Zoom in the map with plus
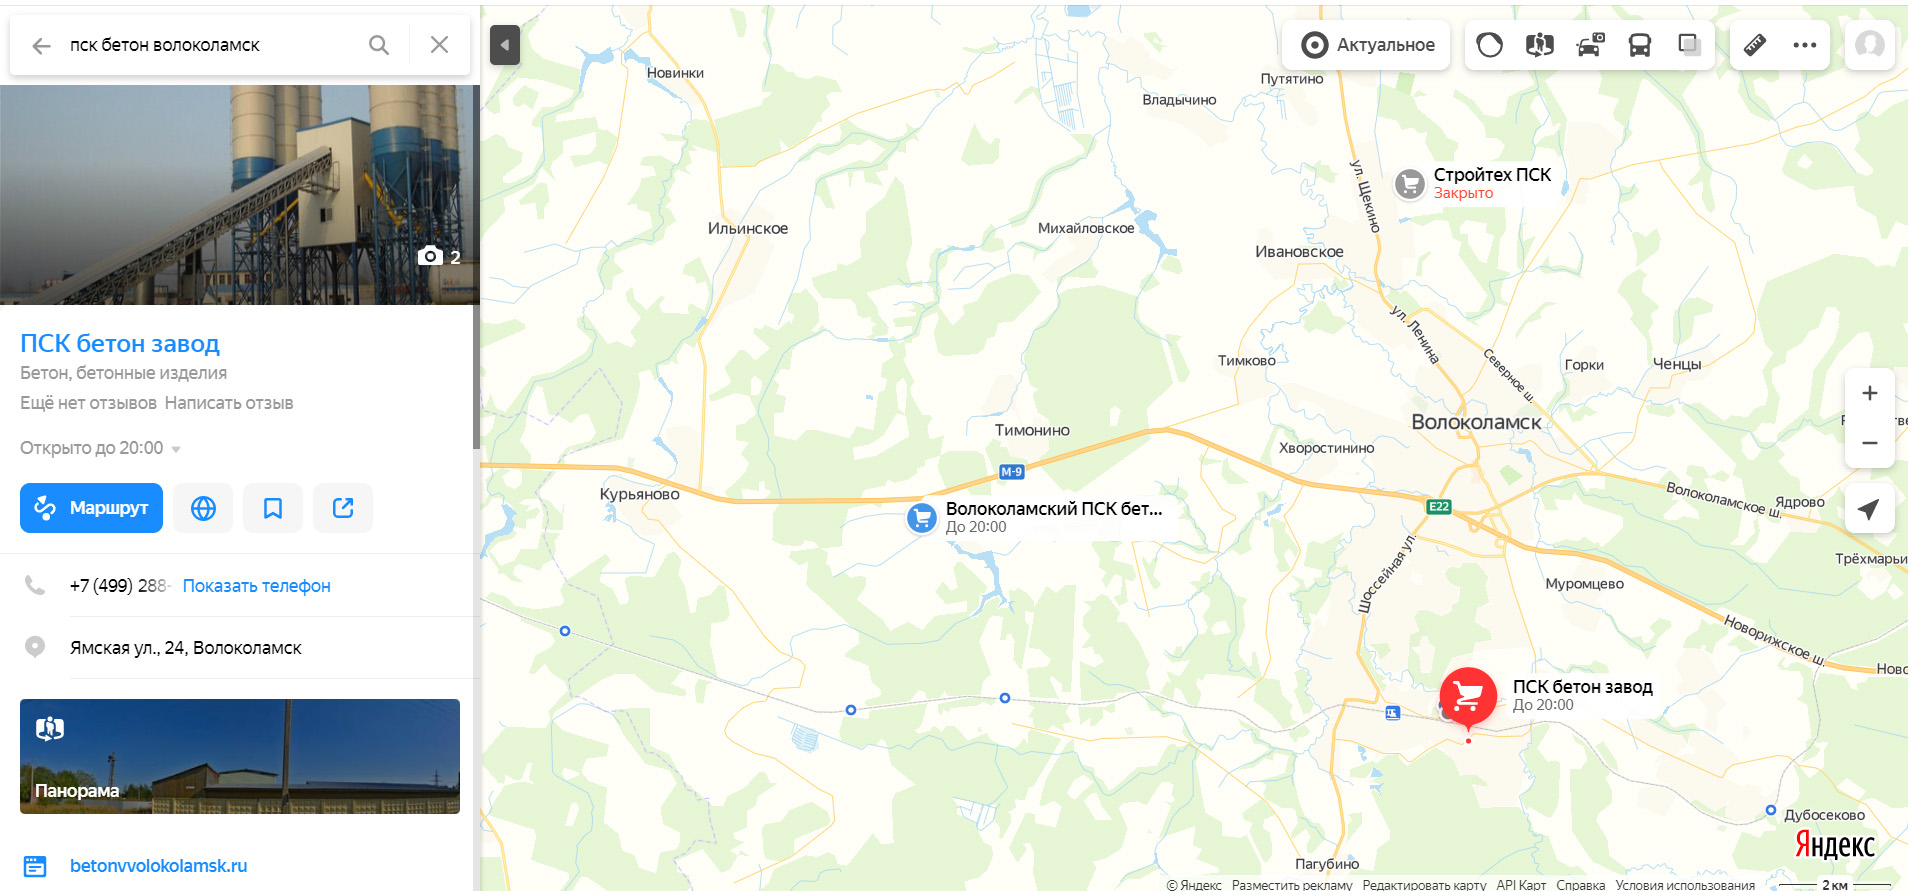The width and height of the screenshot is (1908, 891). (1870, 393)
